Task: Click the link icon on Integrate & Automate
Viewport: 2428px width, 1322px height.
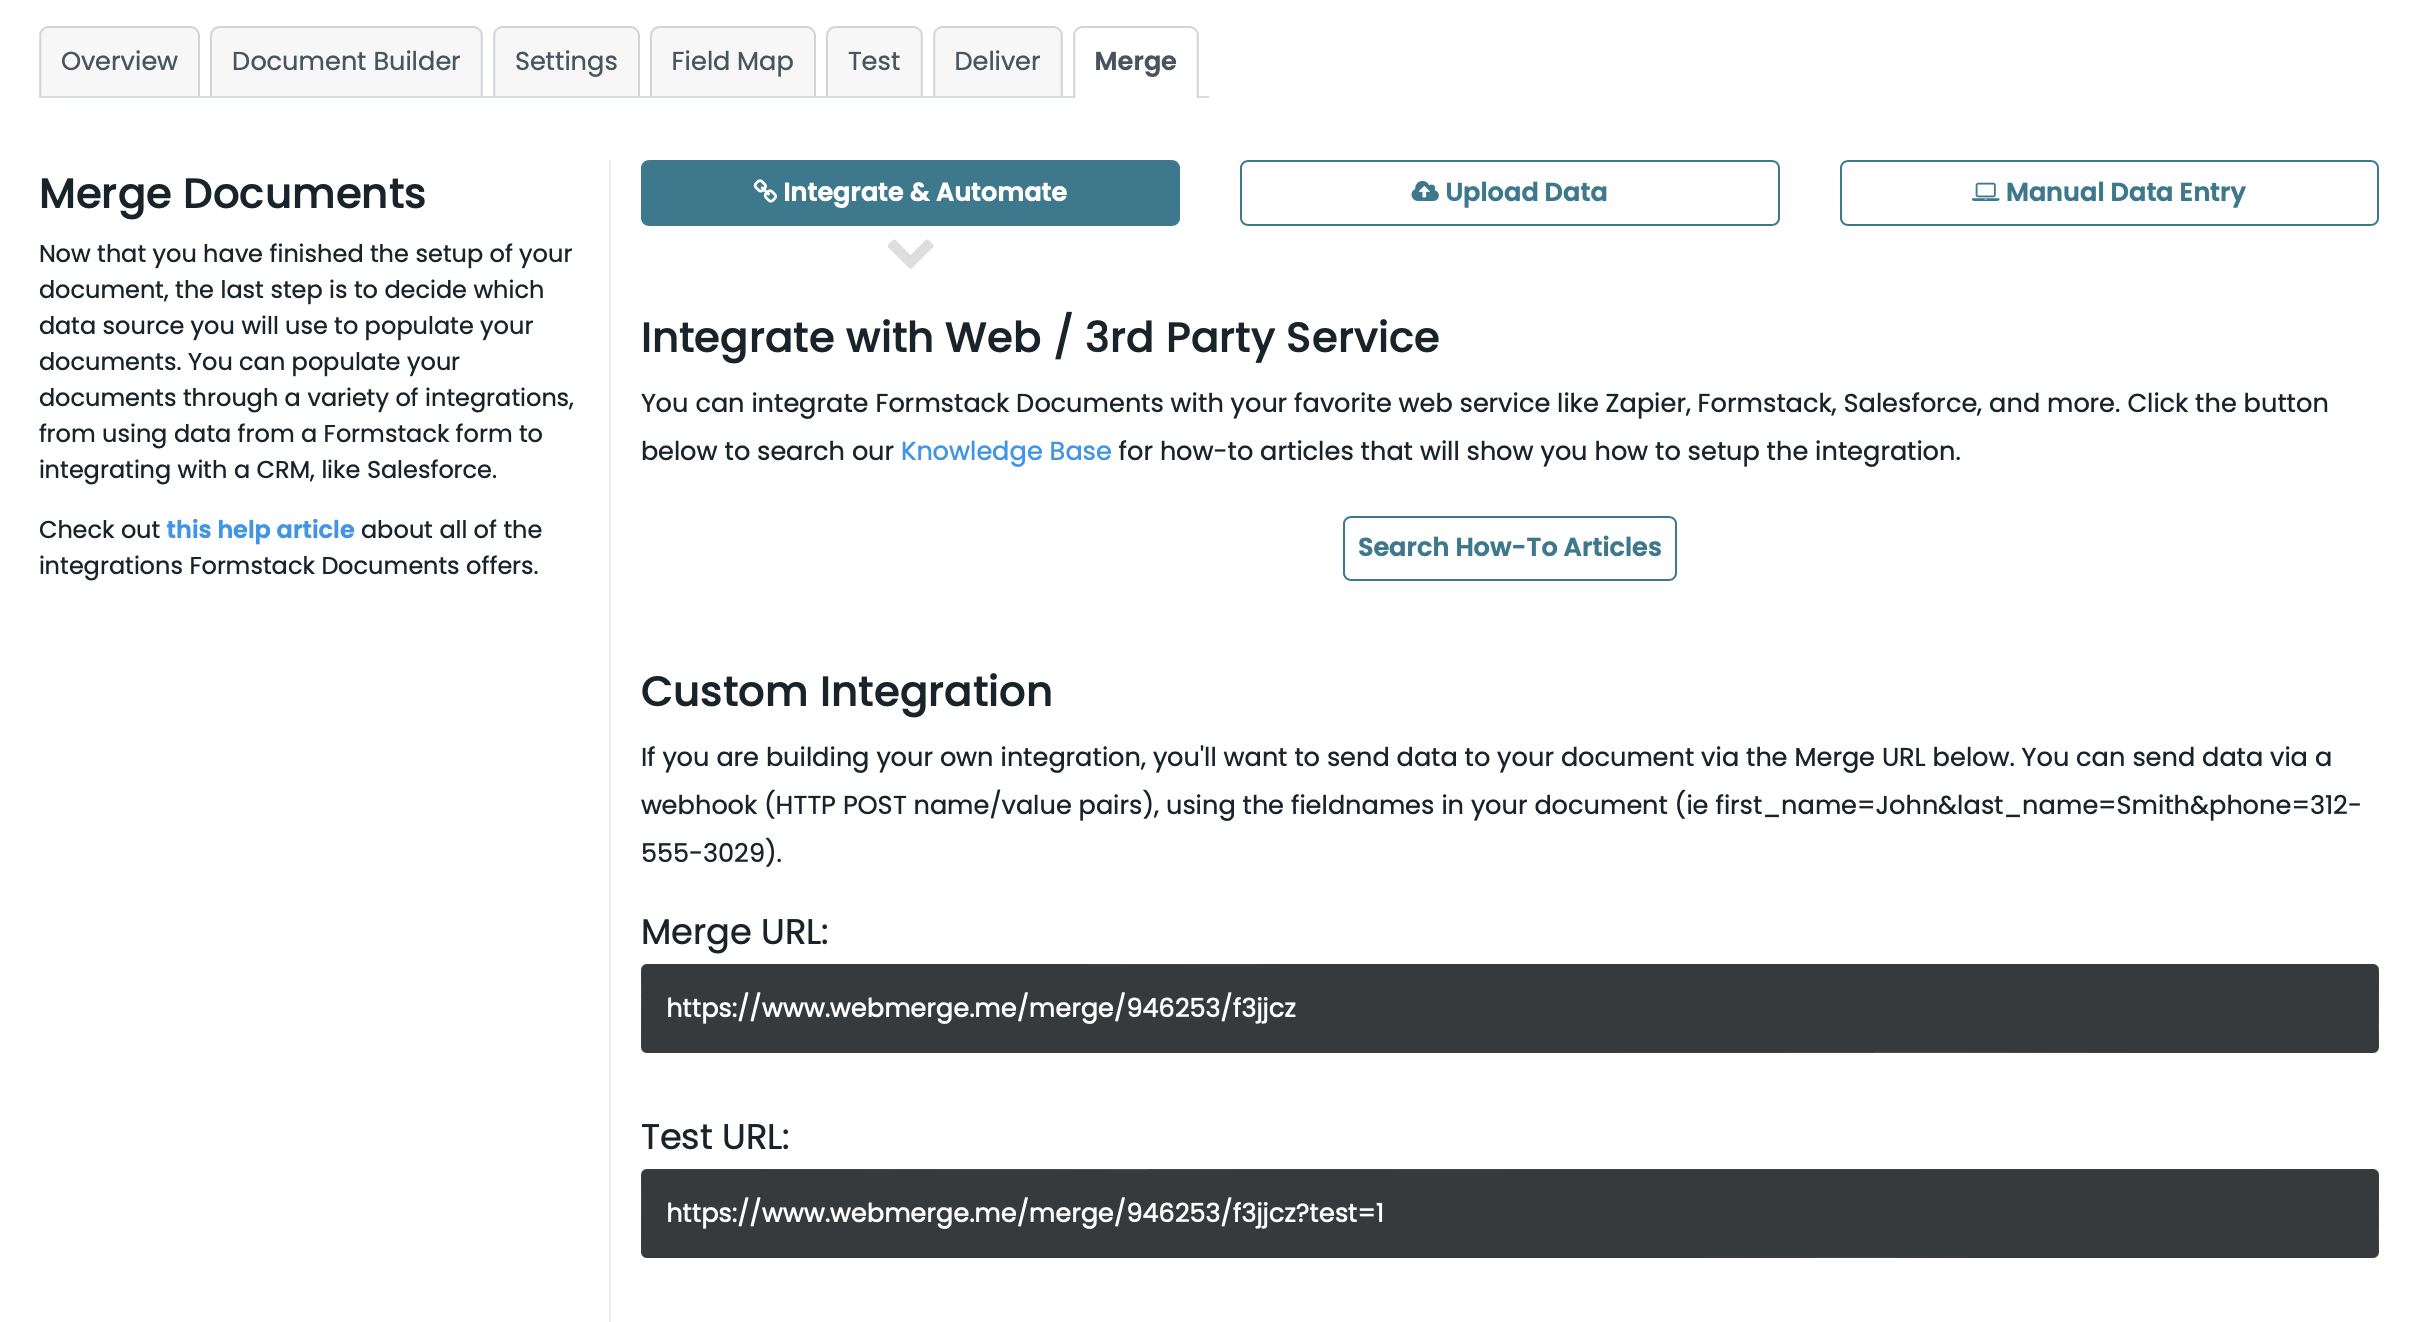Action: (x=764, y=191)
